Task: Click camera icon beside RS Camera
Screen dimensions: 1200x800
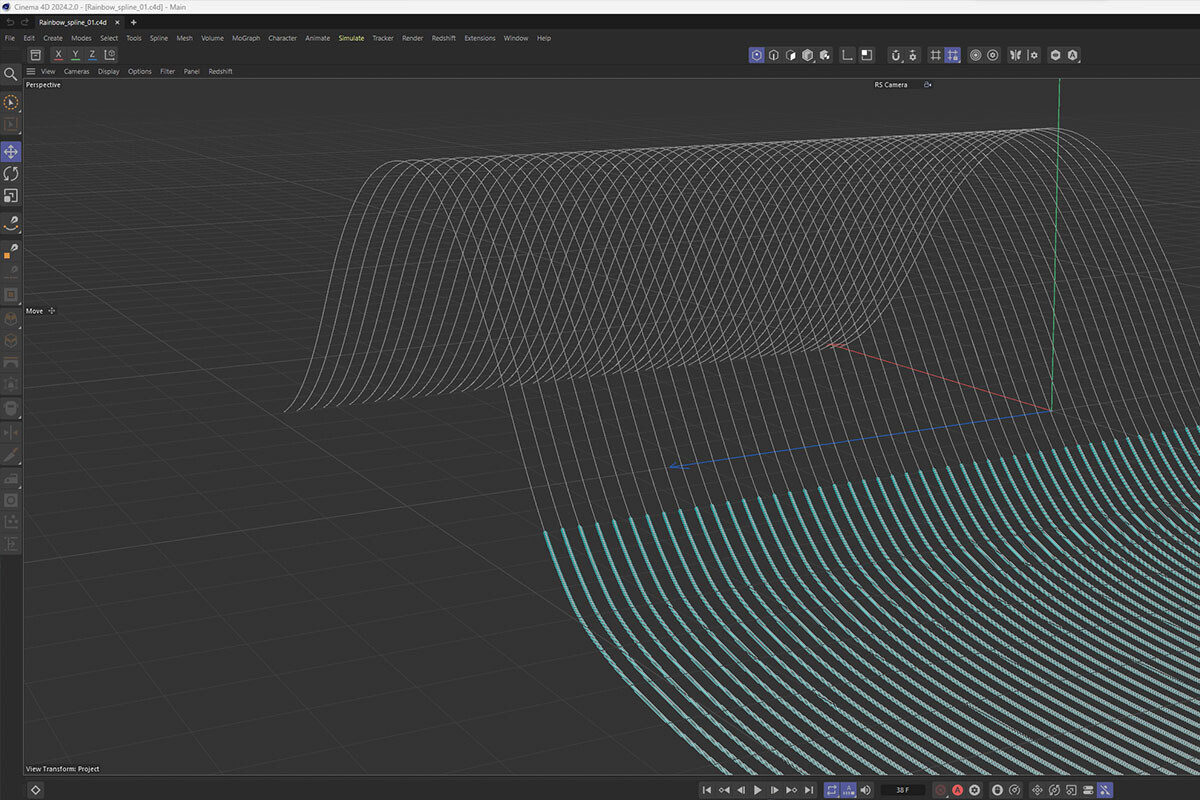Action: [x=928, y=85]
